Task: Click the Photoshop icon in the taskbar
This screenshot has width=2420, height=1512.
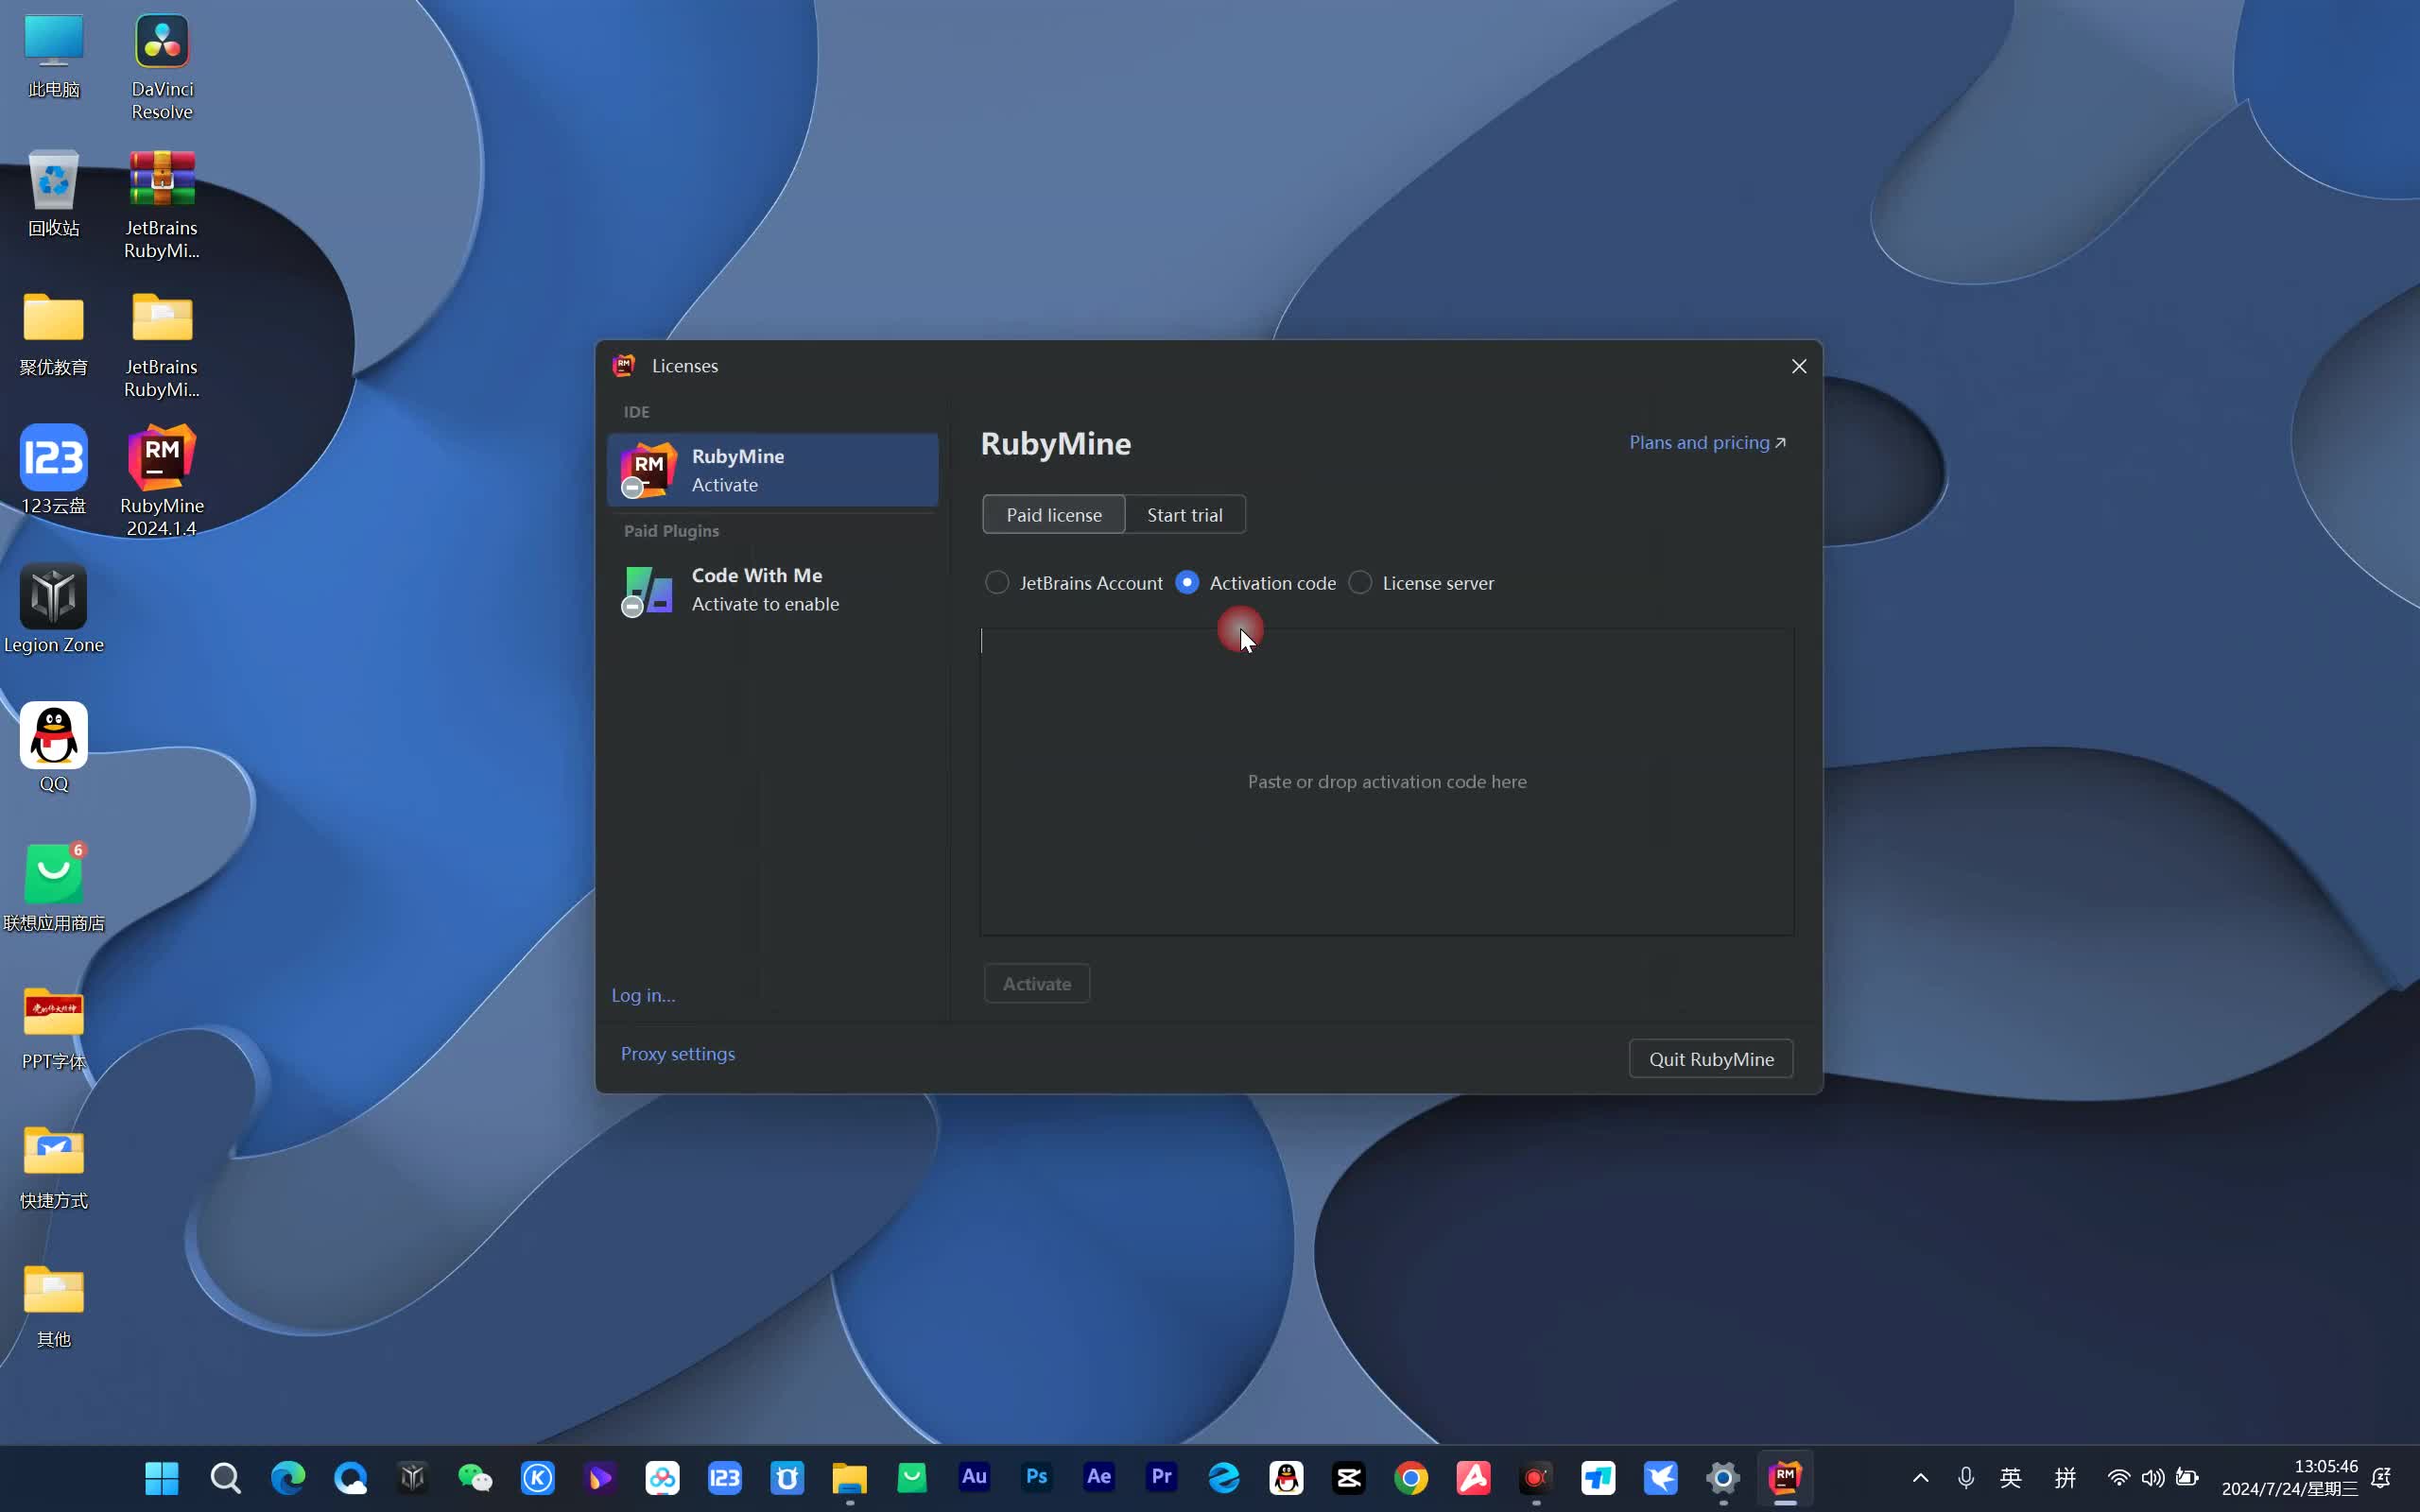Action: (1036, 1477)
